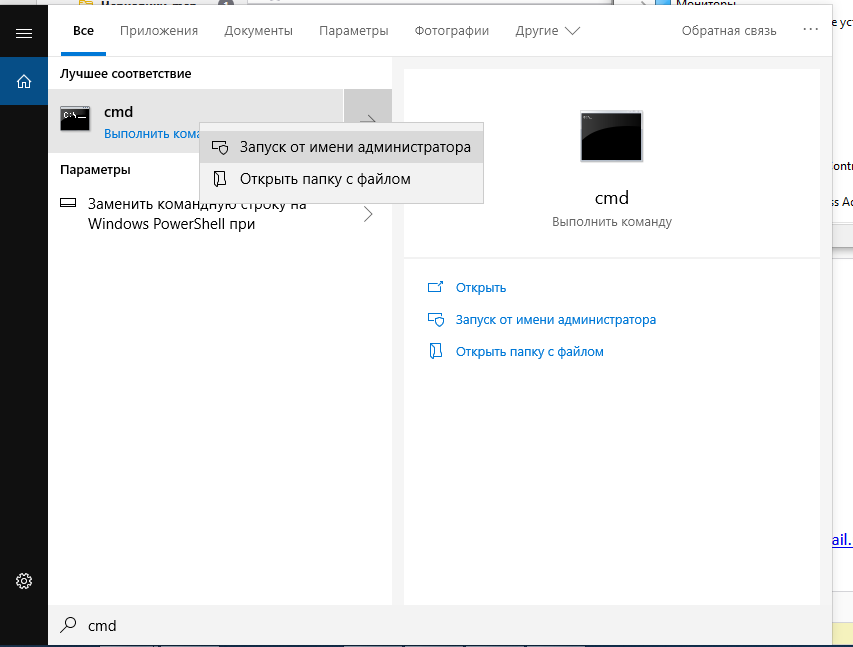Click Открыть папку с файлом in right panel
Viewport: 853px width, 647px height.
529,351
